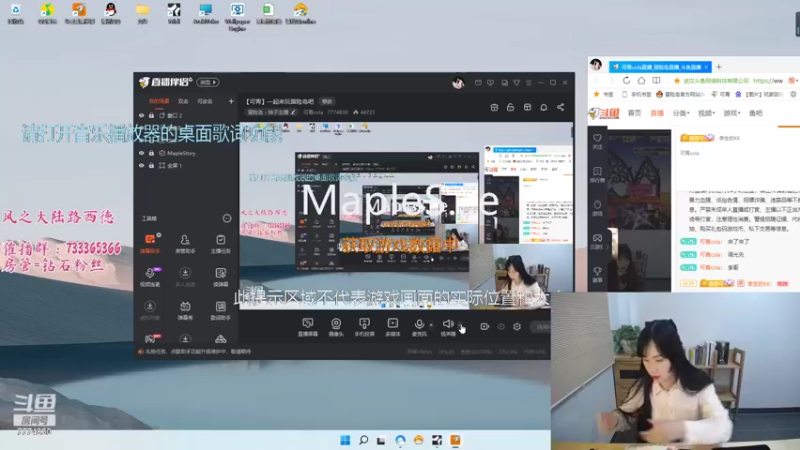800x450 pixels.
Task: Hide the 全屏1 source with eye icon
Action: [x=141, y=165]
